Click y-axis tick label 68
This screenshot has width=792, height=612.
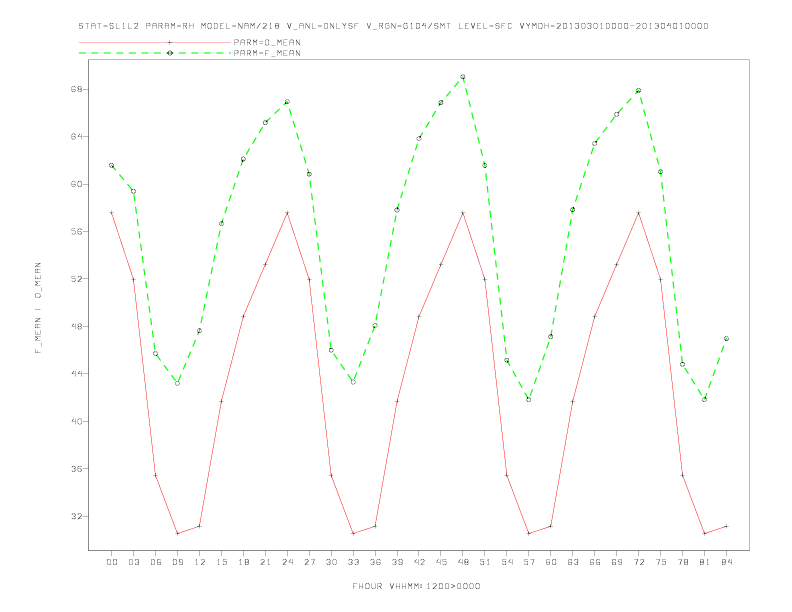coord(77,89)
